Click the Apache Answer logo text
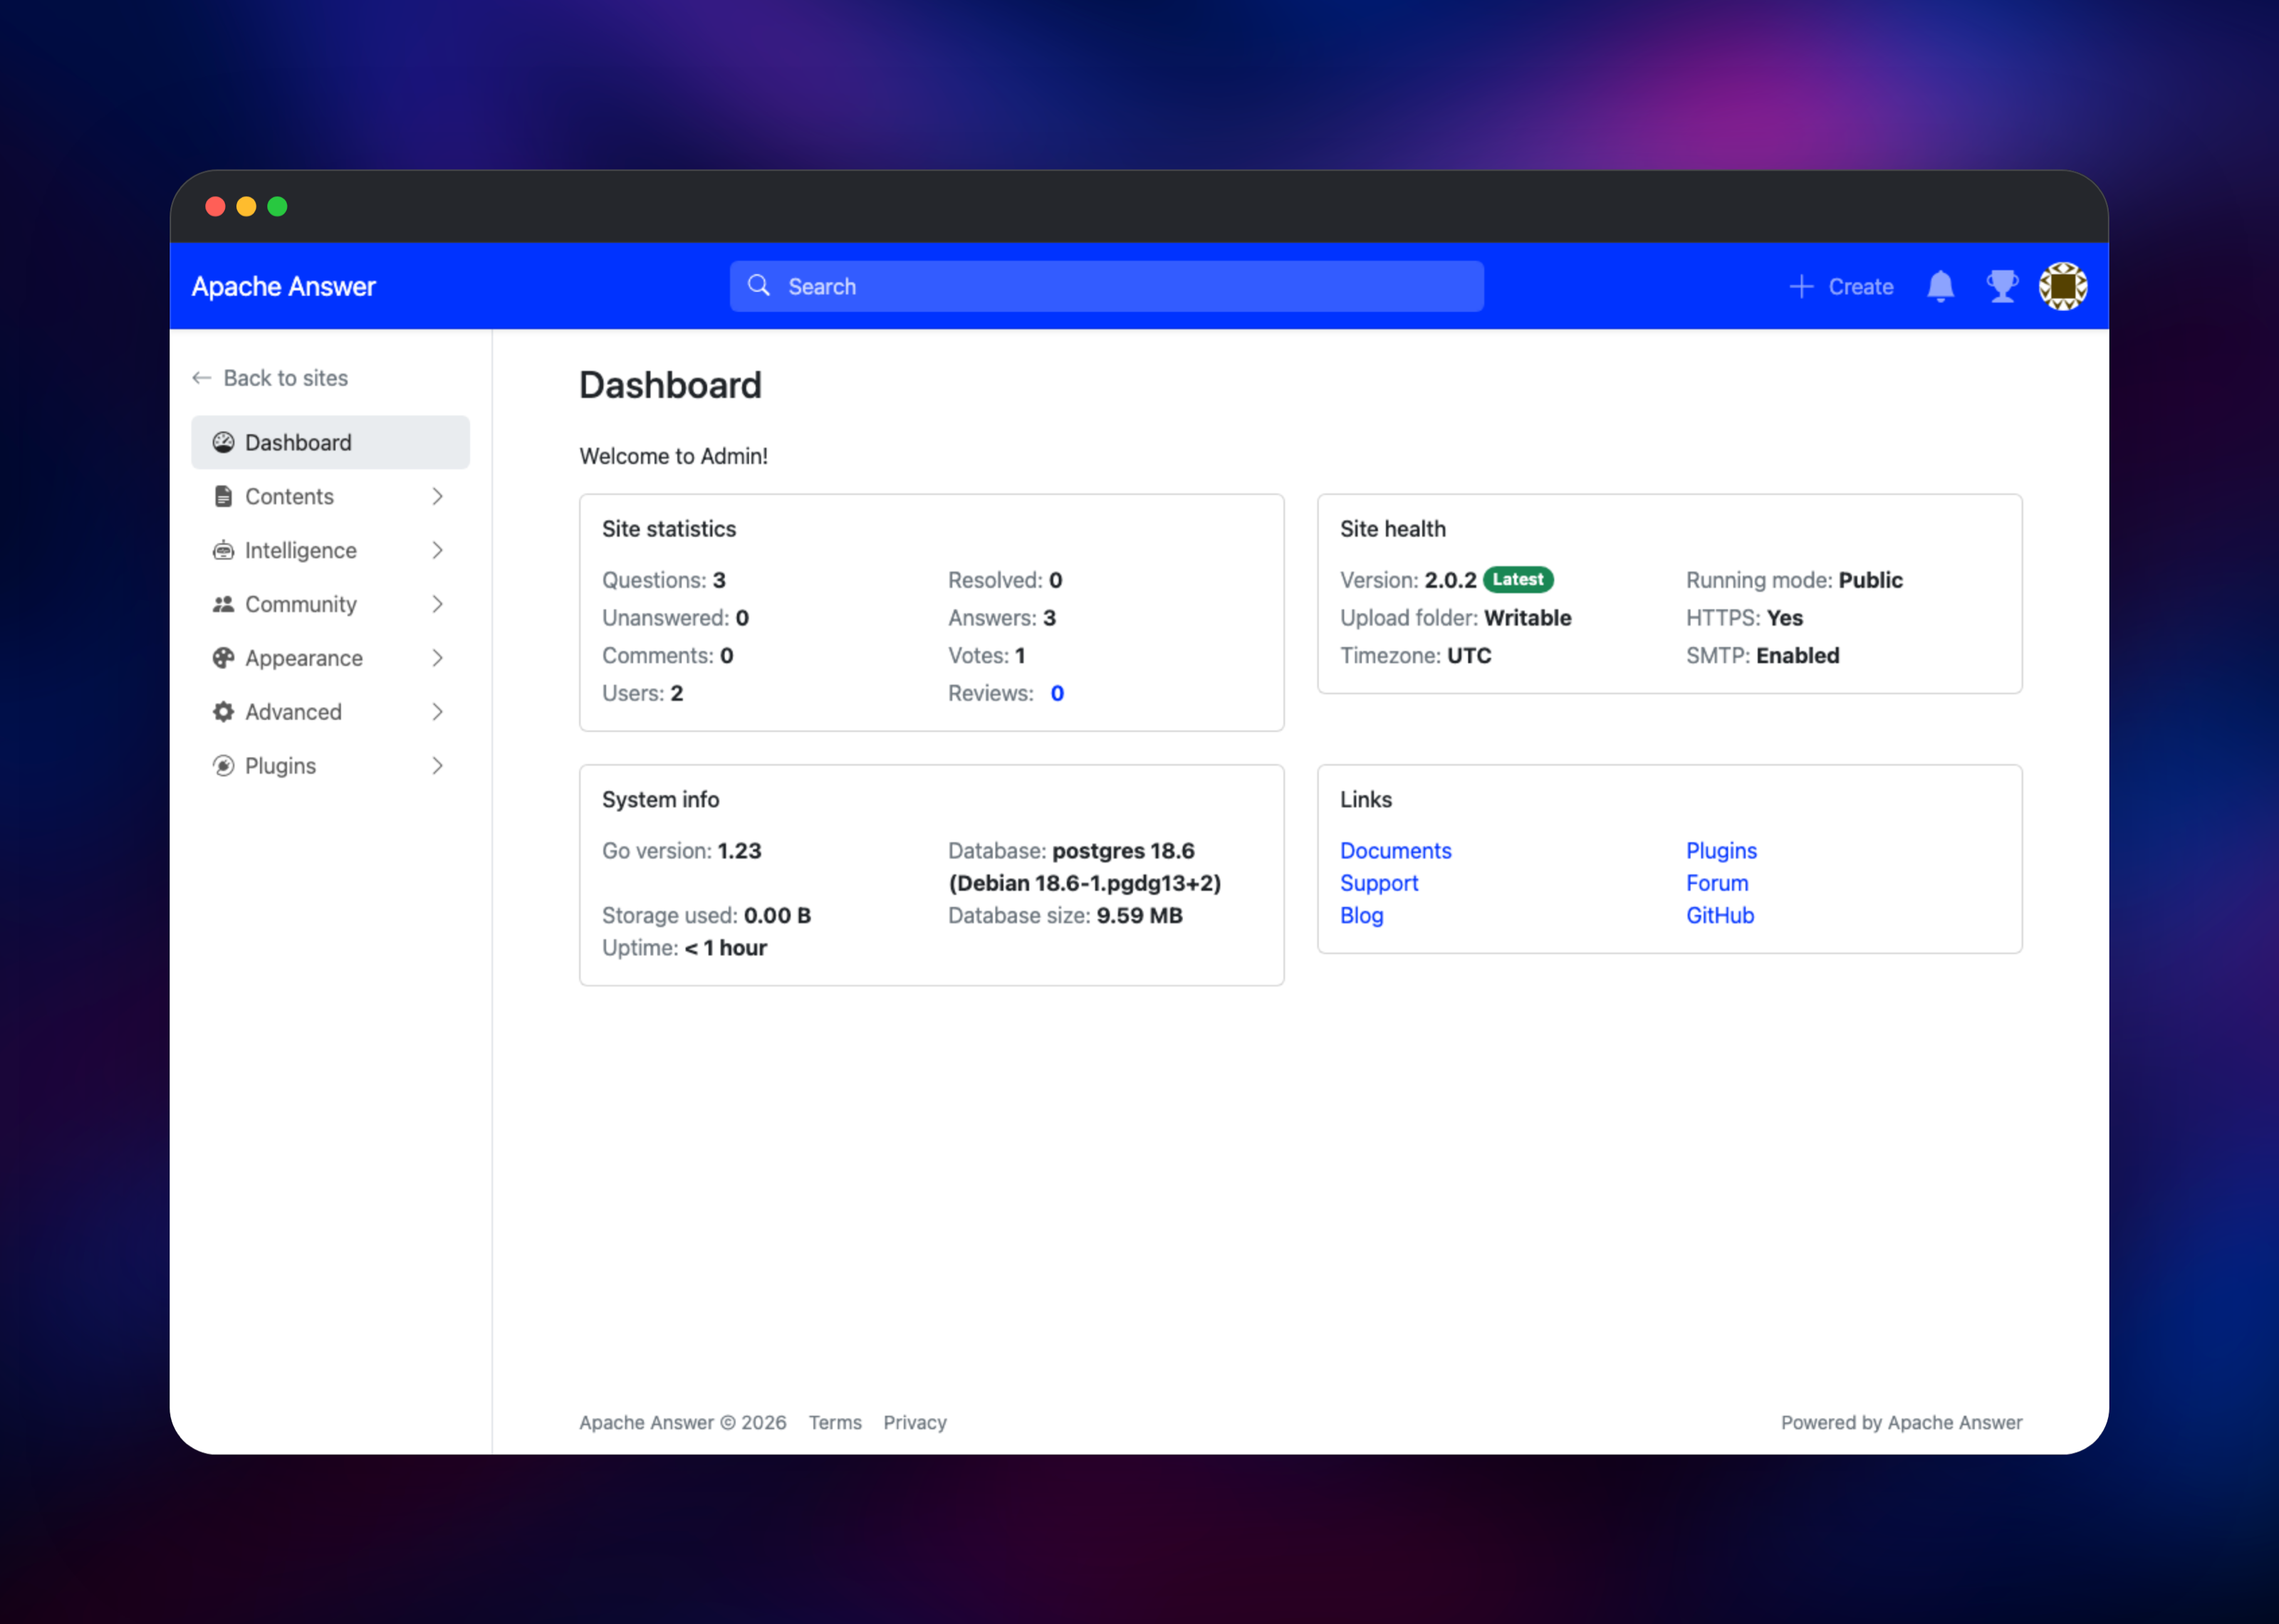 (284, 287)
